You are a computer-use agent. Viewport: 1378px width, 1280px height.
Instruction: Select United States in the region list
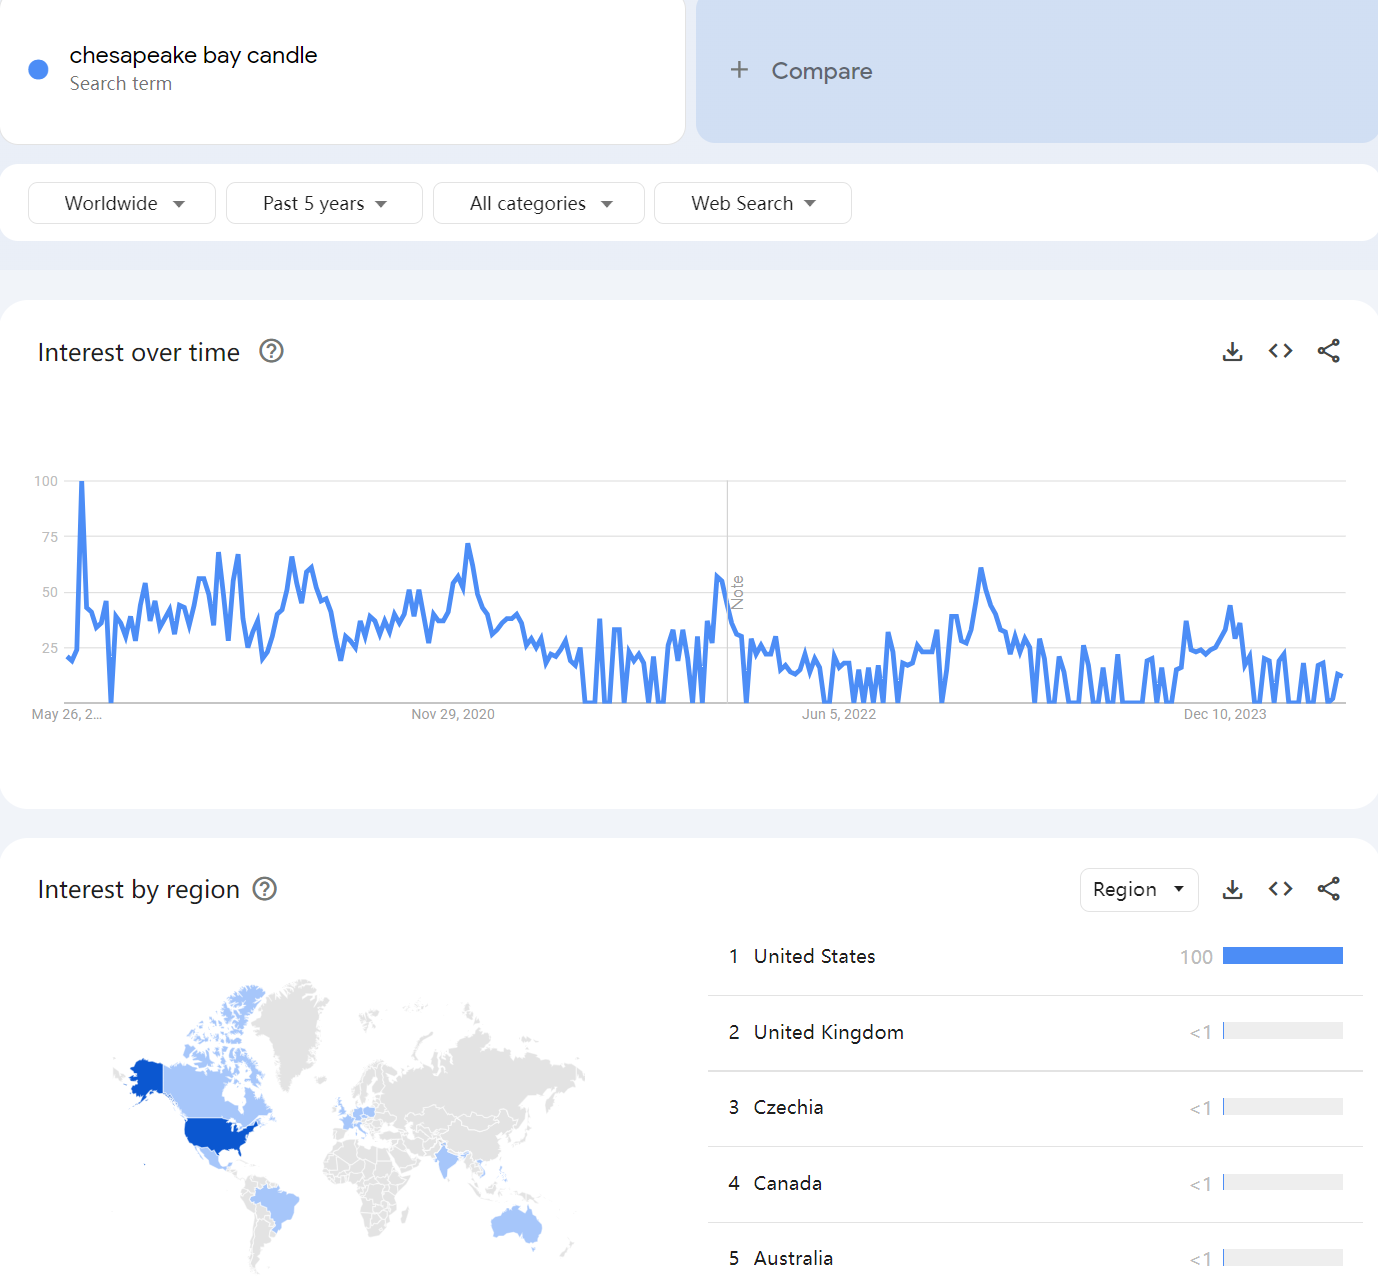pyautogui.click(x=1035, y=957)
